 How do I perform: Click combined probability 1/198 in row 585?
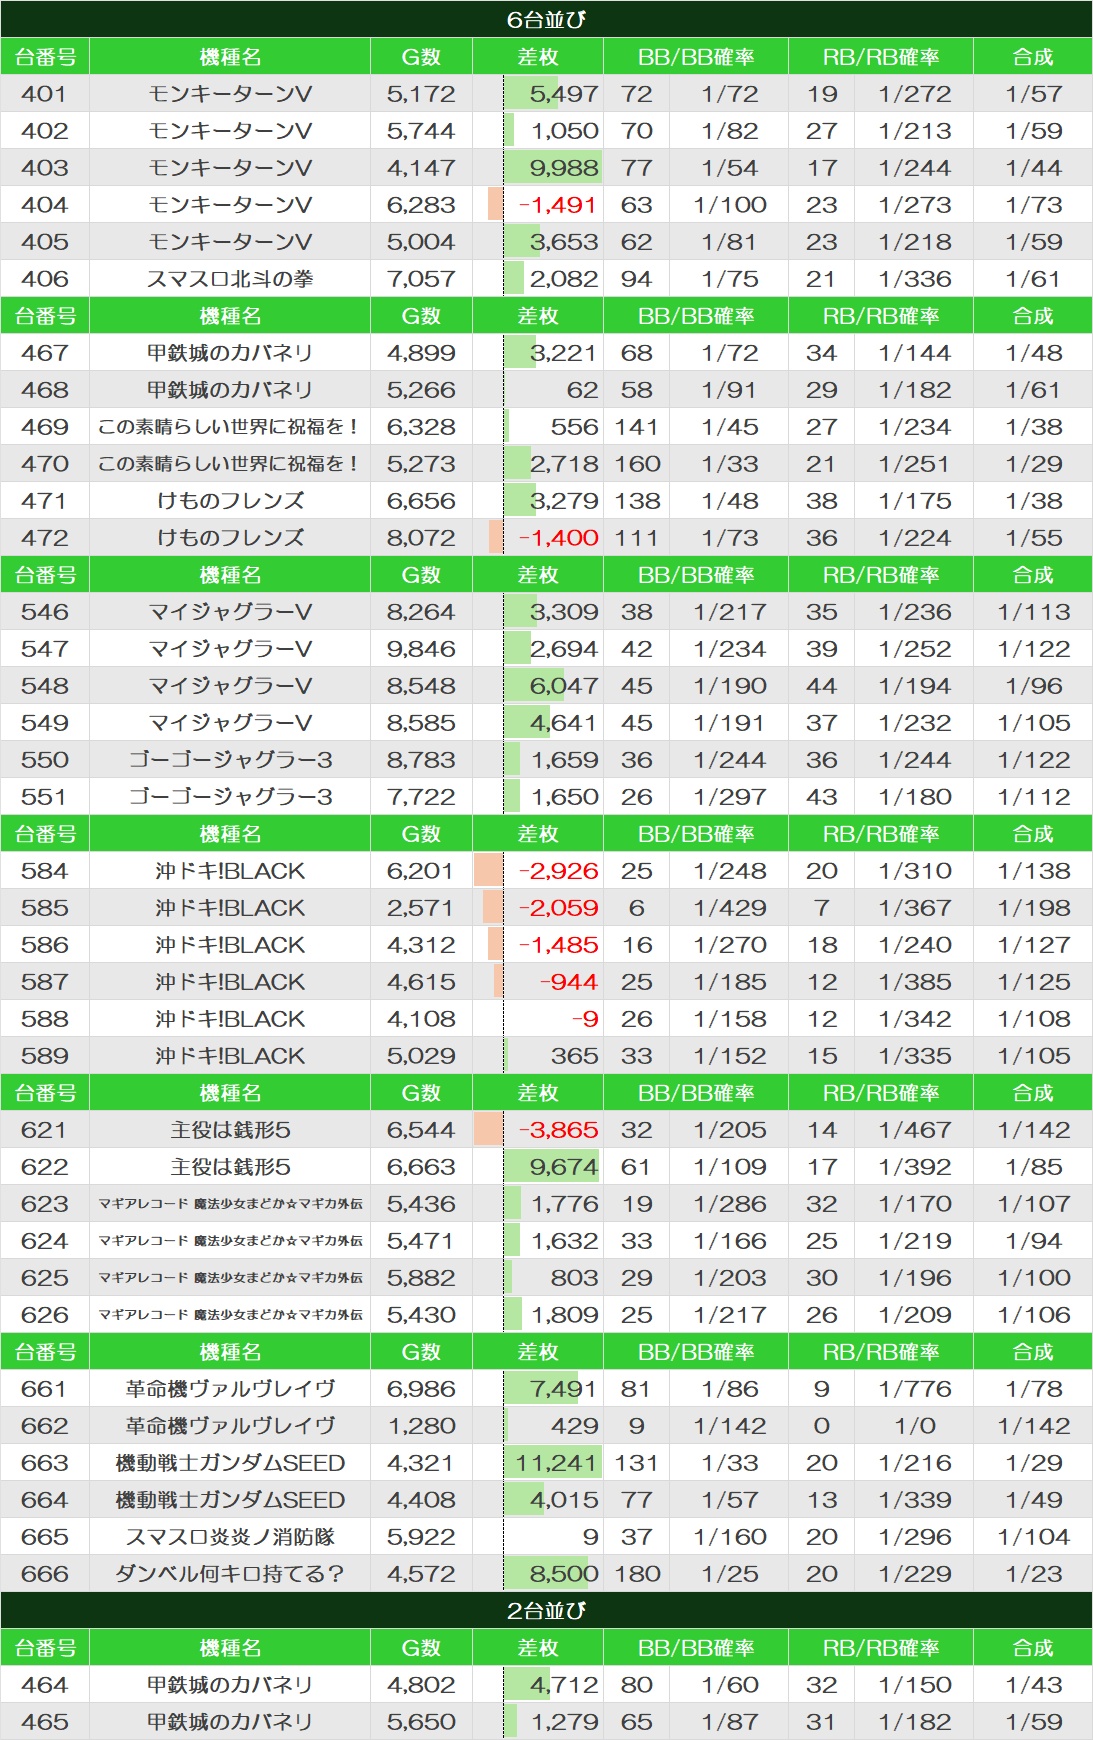pyautogui.click(x=1033, y=908)
